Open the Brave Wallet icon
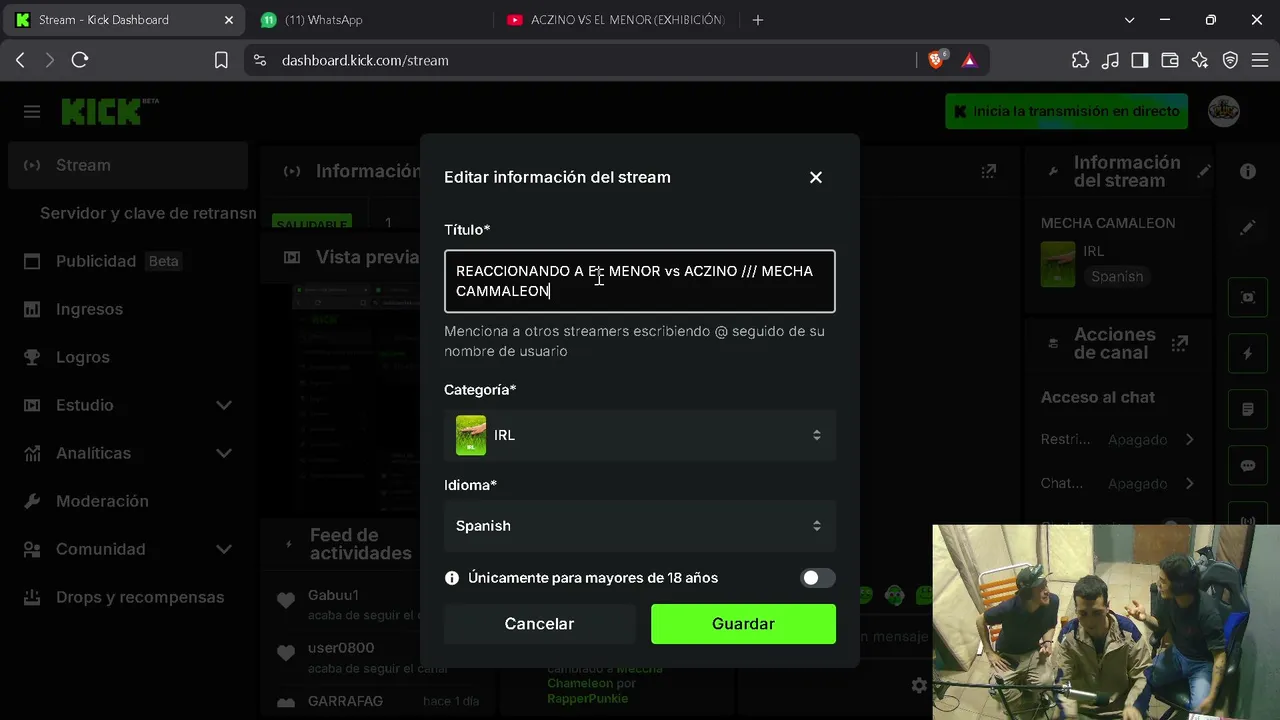The image size is (1280, 720). pos(1170,60)
